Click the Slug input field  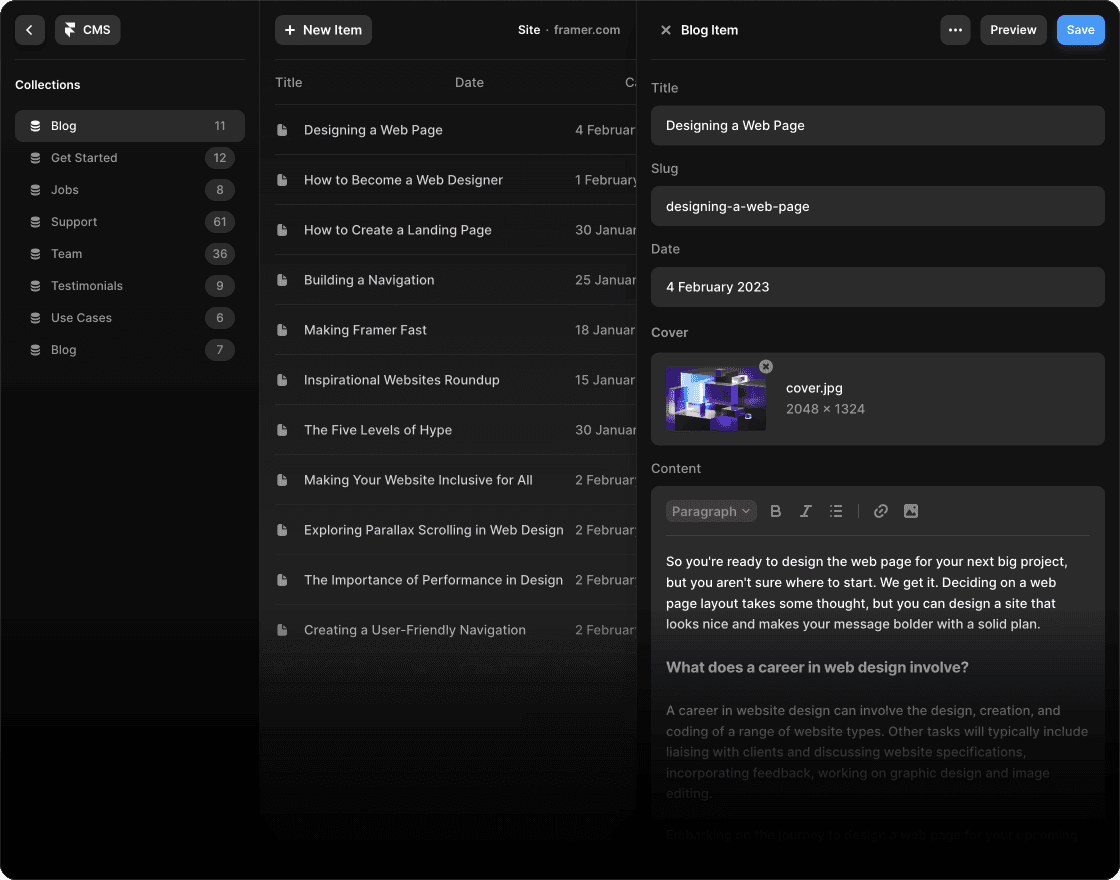tap(877, 206)
